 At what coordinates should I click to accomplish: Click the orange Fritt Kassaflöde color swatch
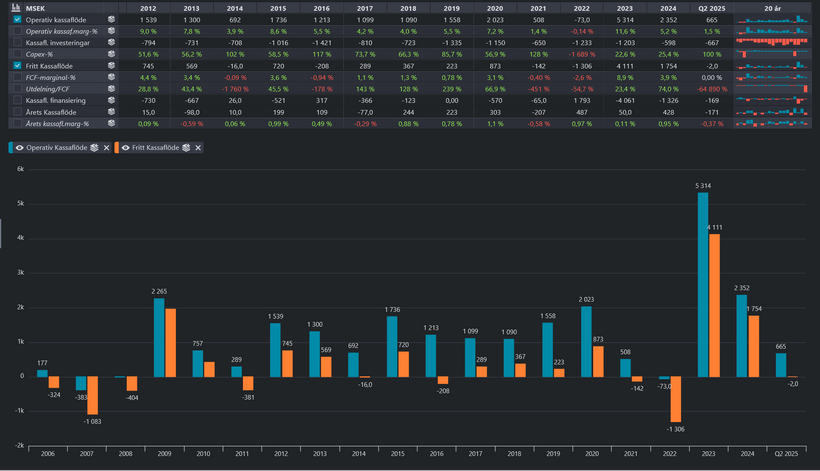[x=115, y=147]
